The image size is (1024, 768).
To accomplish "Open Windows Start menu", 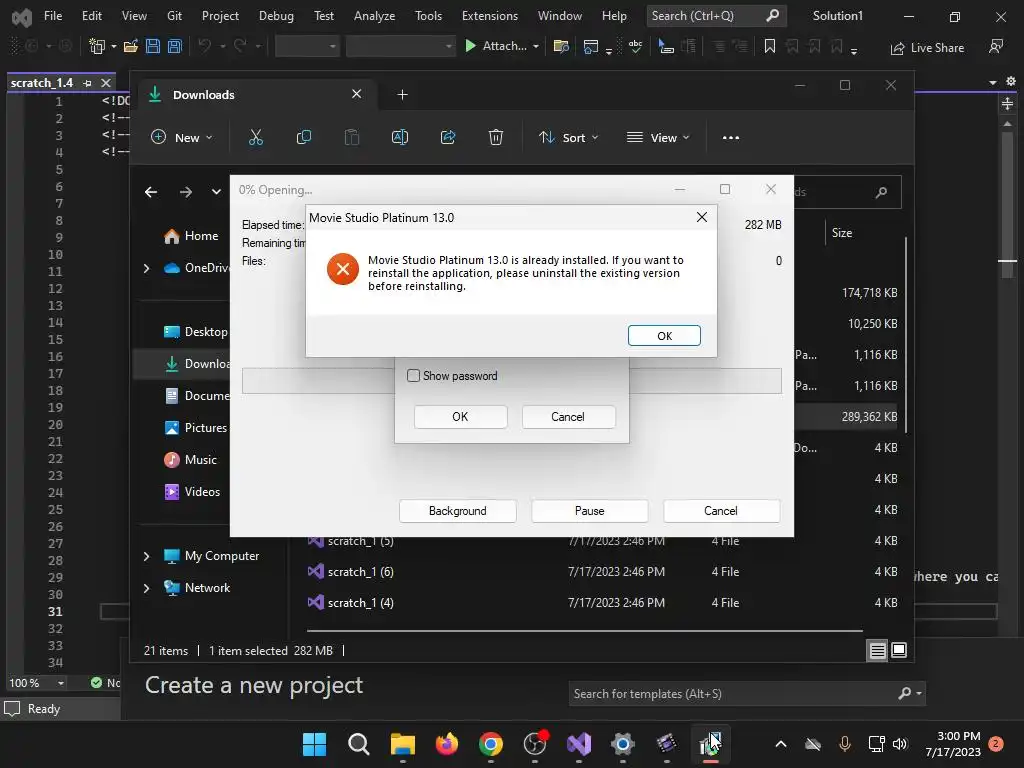I will click(x=314, y=744).
